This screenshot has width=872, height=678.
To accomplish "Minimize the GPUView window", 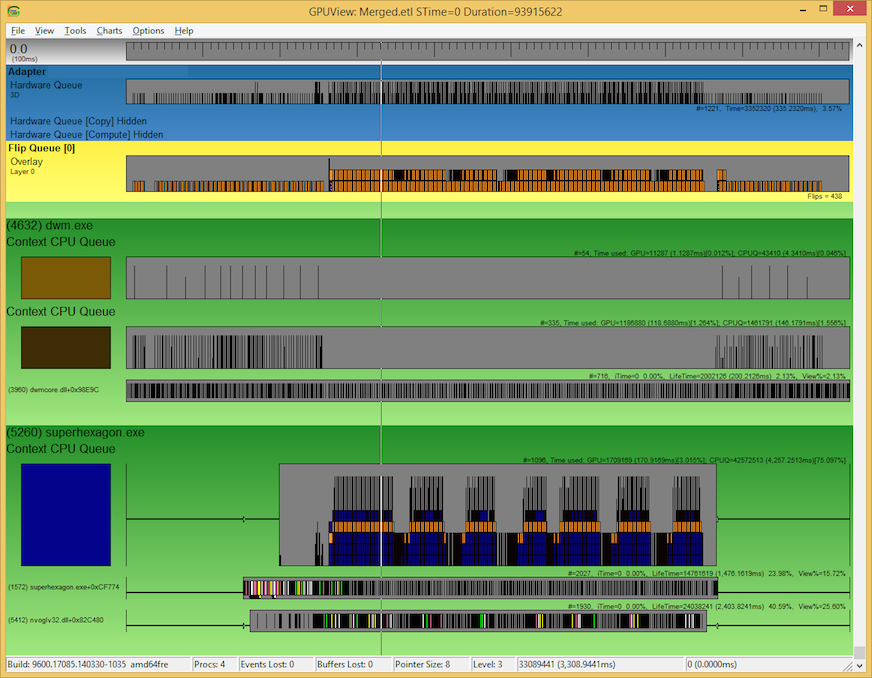I will pyautogui.click(x=804, y=9).
